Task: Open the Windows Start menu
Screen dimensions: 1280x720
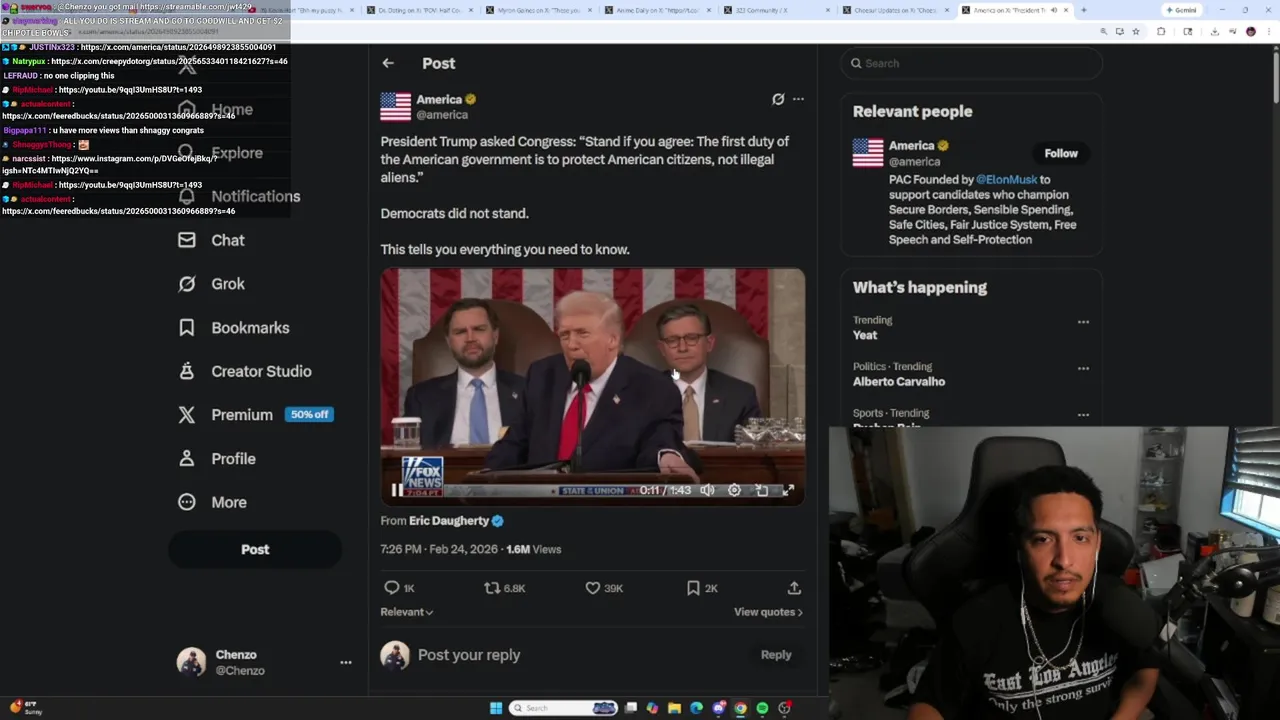Action: tap(496, 708)
